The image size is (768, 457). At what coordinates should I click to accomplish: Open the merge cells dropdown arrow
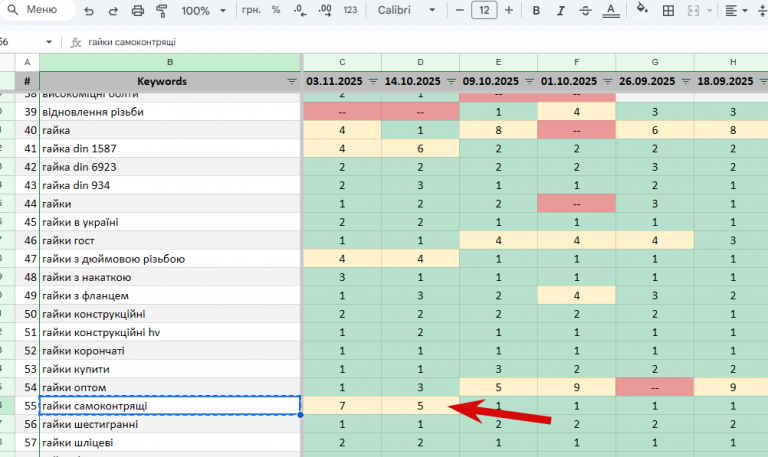pyautogui.click(x=709, y=10)
